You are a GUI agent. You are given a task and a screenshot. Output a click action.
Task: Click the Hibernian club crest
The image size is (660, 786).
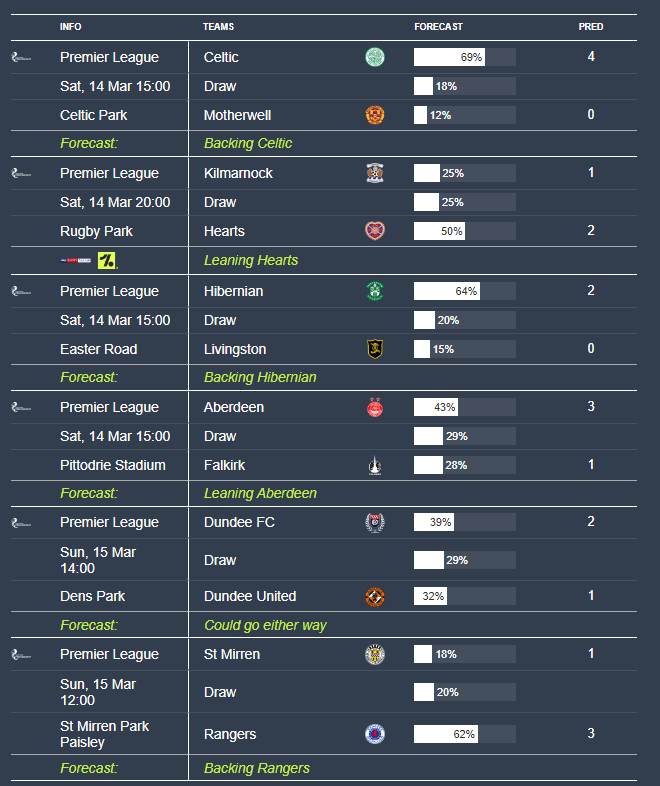375,291
